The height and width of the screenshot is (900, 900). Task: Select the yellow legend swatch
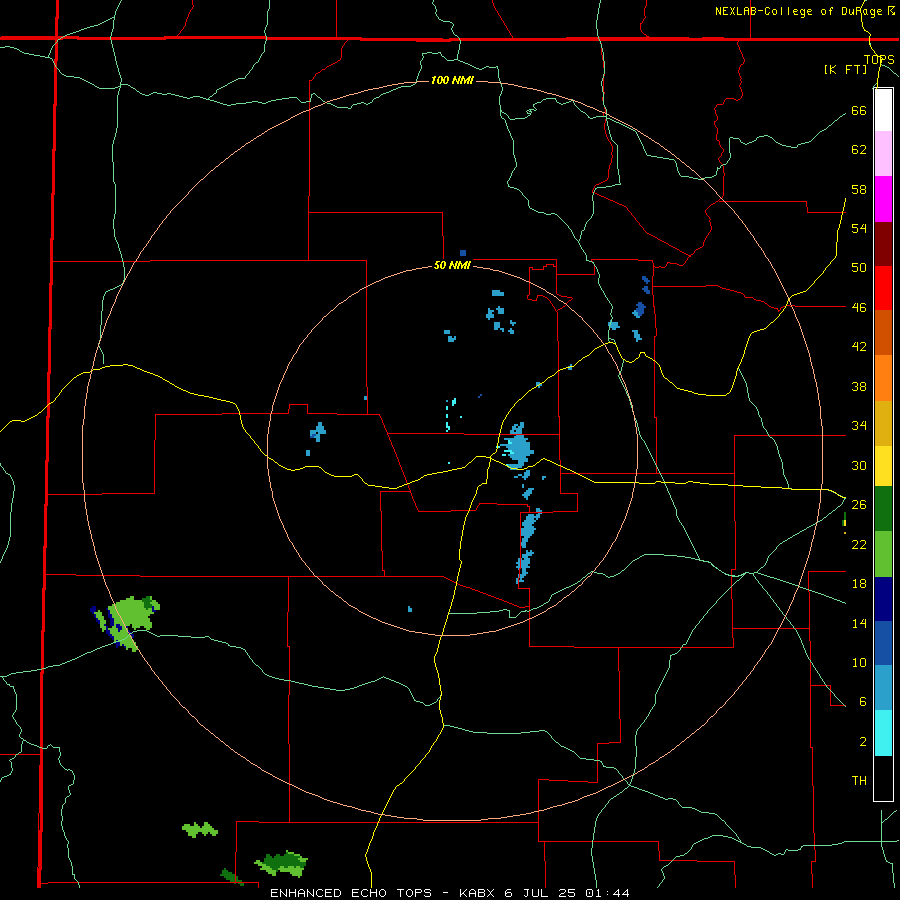883,466
